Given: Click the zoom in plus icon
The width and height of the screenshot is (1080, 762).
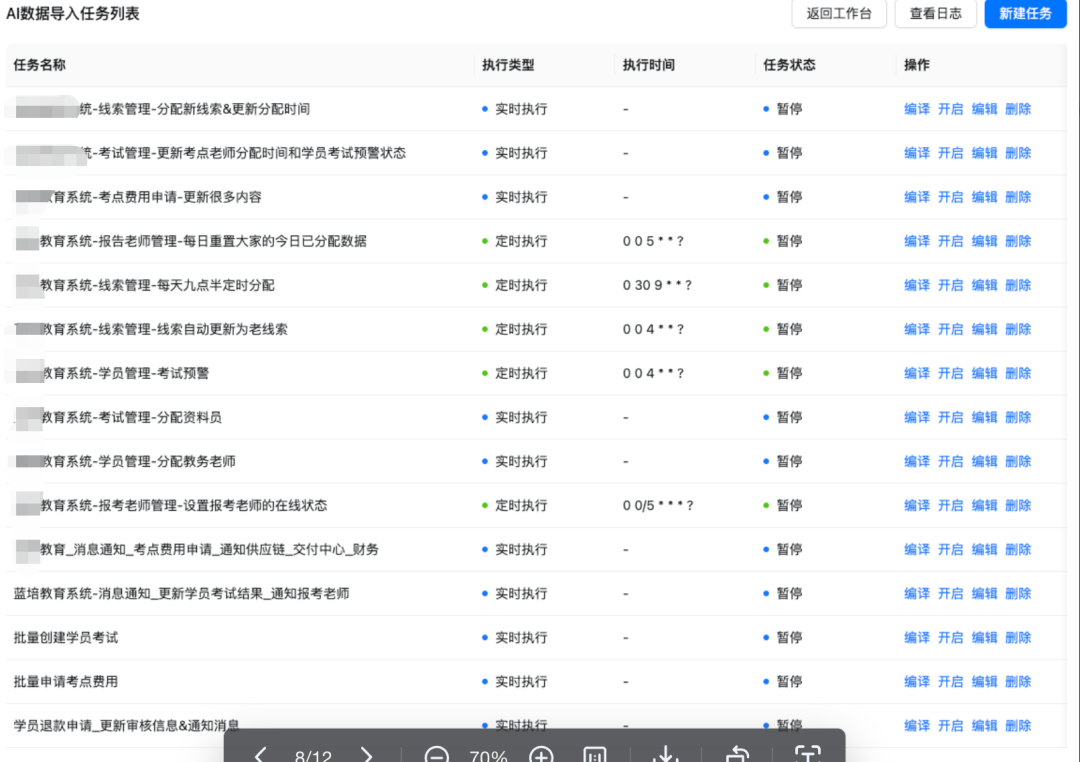Looking at the screenshot, I should click(x=541, y=755).
